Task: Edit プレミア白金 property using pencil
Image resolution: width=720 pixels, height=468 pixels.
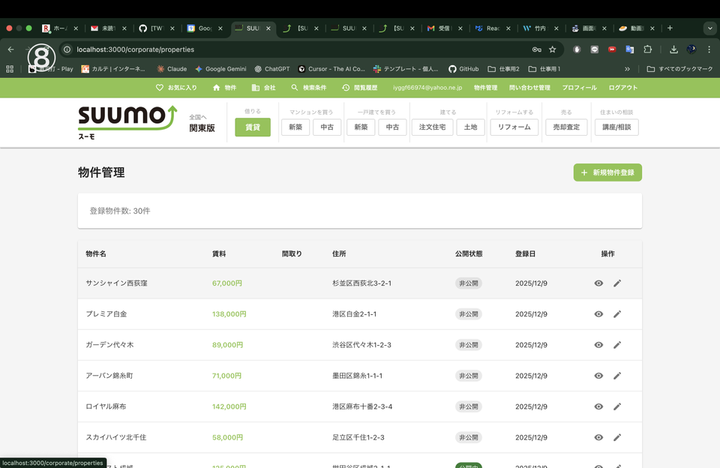Action: click(617, 314)
